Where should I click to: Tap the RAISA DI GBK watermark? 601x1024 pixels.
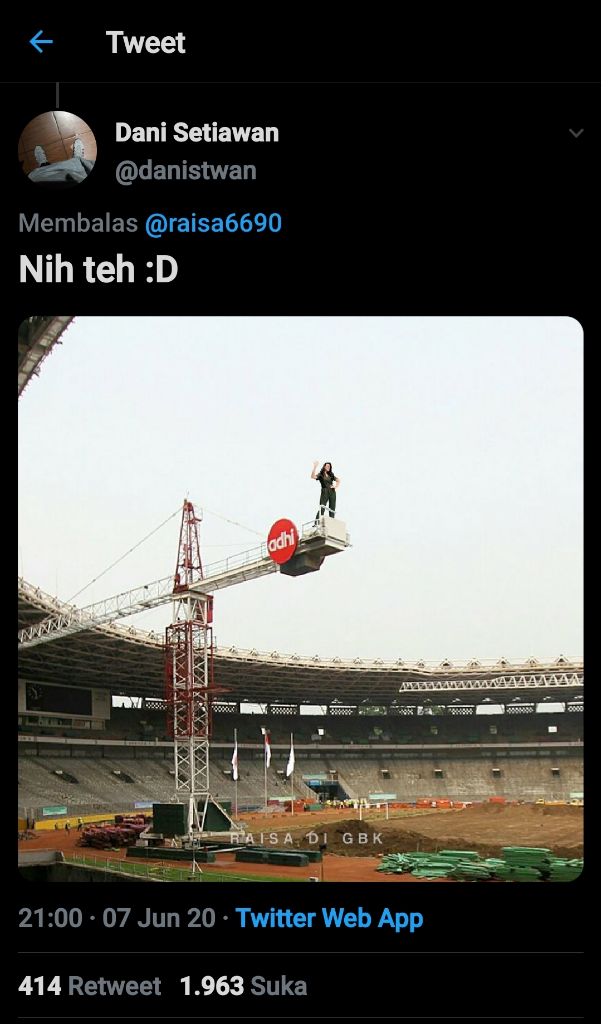306,838
